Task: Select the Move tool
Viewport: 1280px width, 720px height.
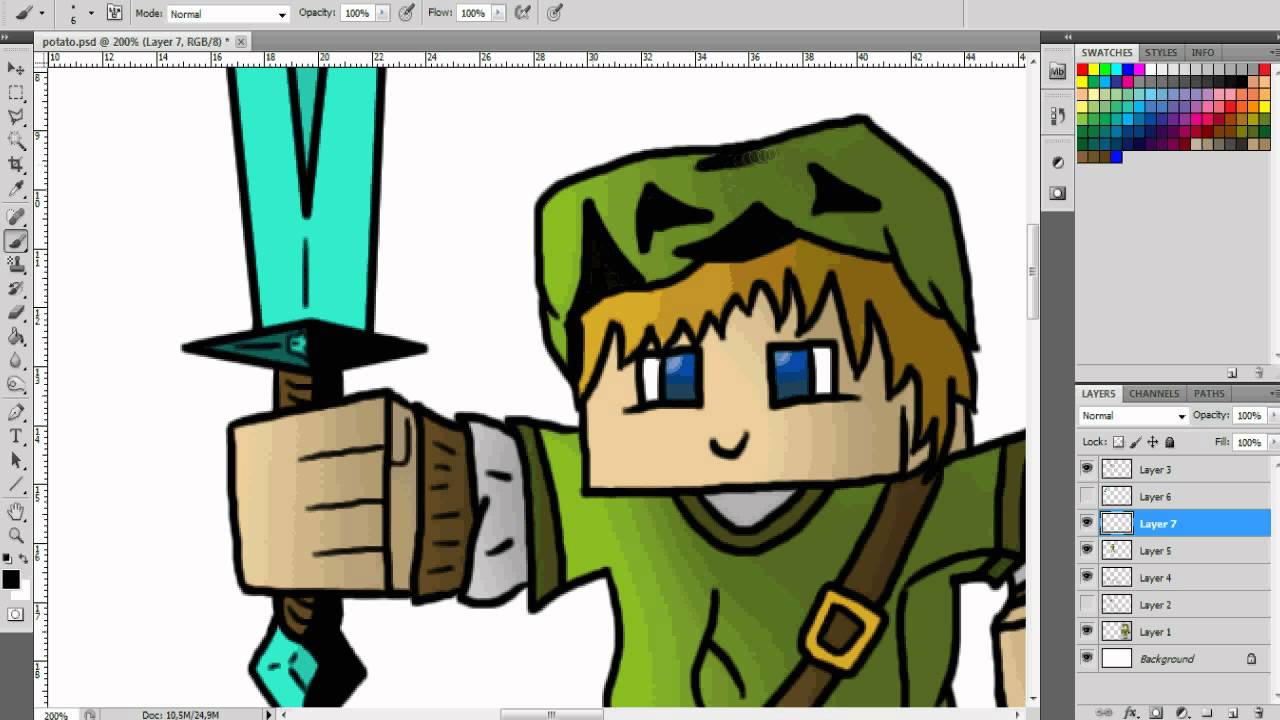Action: [16, 68]
